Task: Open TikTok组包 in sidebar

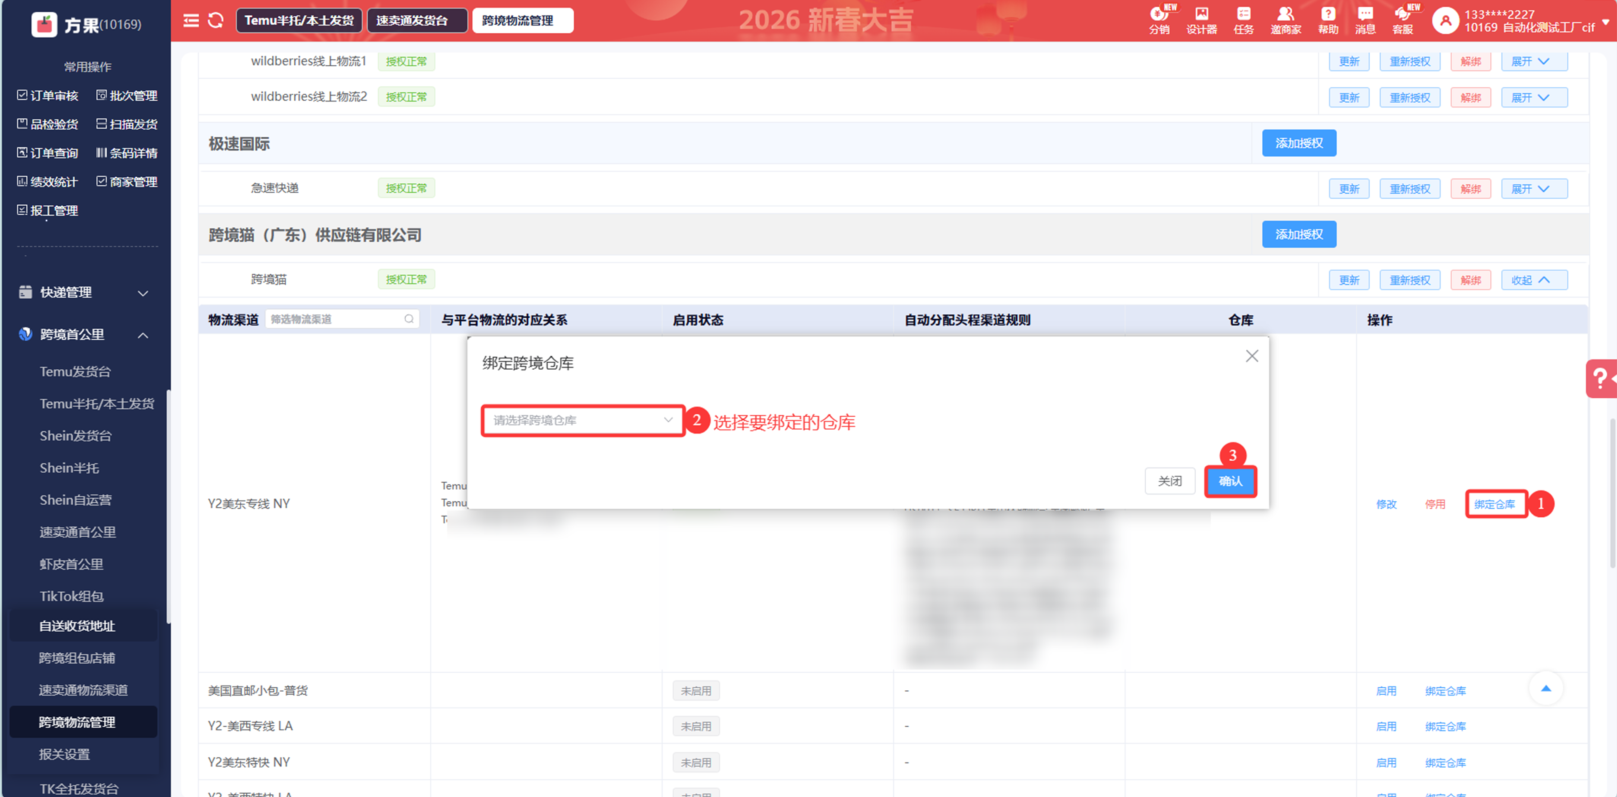Action: (x=71, y=595)
